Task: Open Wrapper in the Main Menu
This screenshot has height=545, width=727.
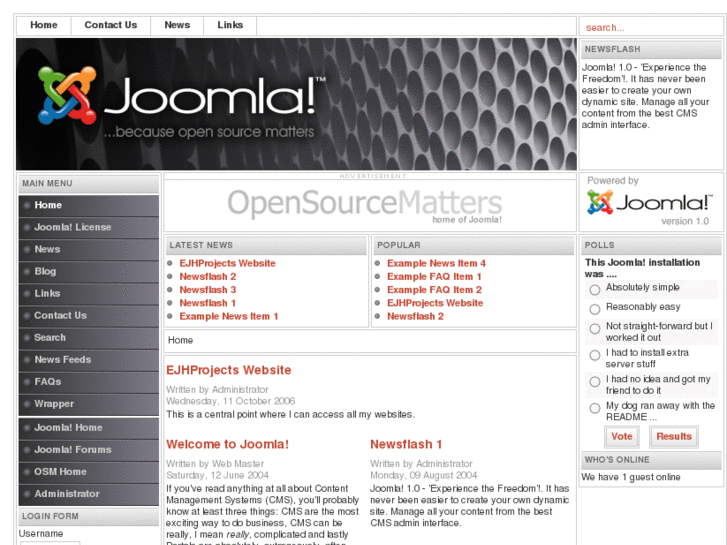Action: point(89,404)
